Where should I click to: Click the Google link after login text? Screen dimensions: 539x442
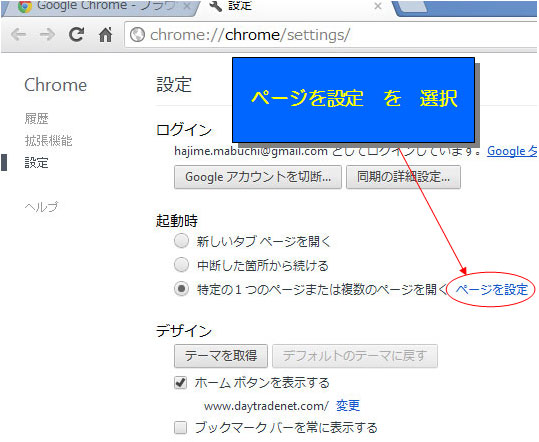pyautogui.click(x=512, y=151)
